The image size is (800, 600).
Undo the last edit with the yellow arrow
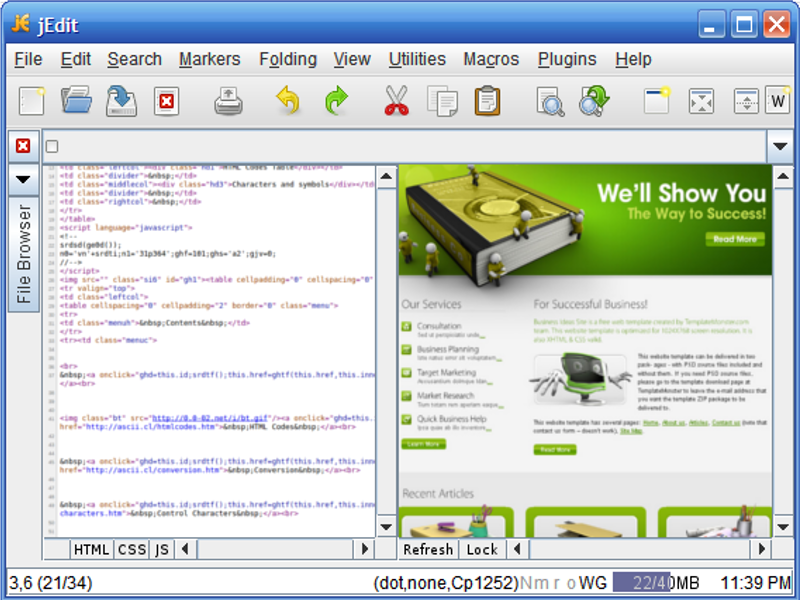(288, 100)
